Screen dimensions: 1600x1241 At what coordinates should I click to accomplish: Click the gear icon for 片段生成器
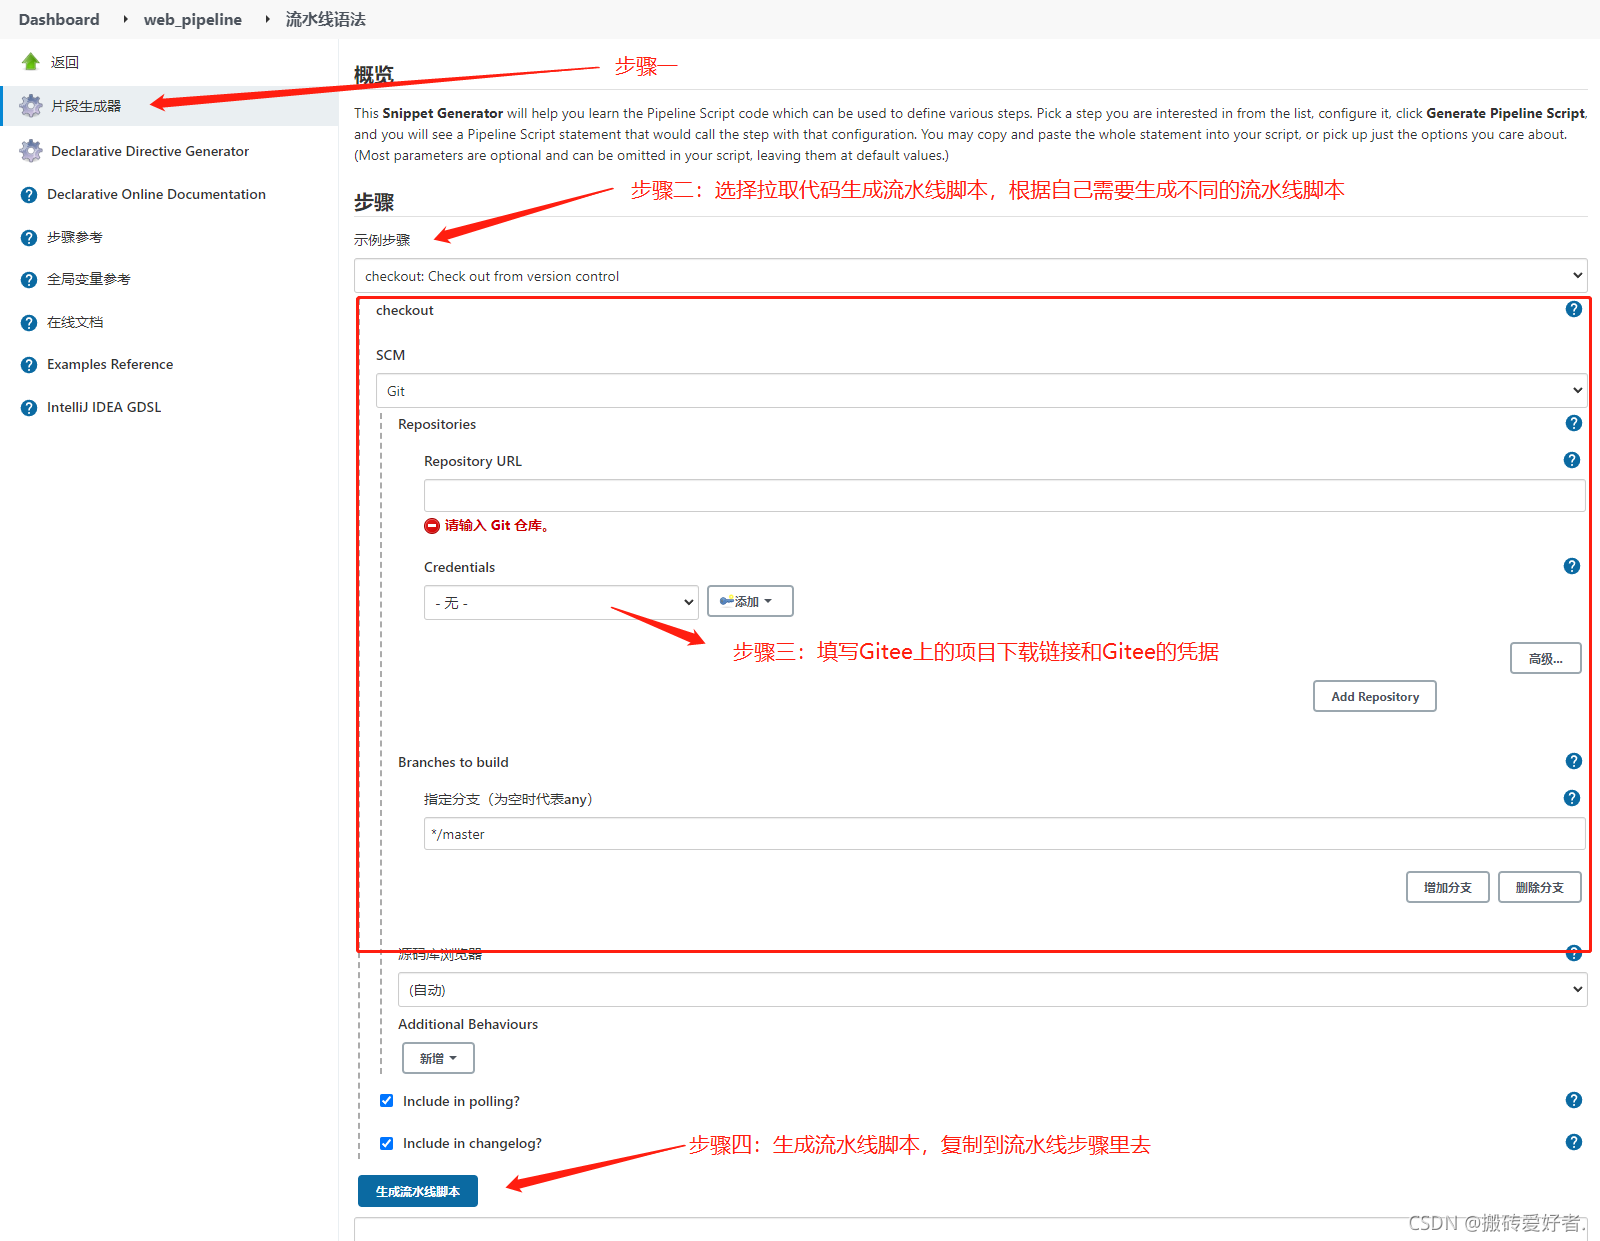31,105
